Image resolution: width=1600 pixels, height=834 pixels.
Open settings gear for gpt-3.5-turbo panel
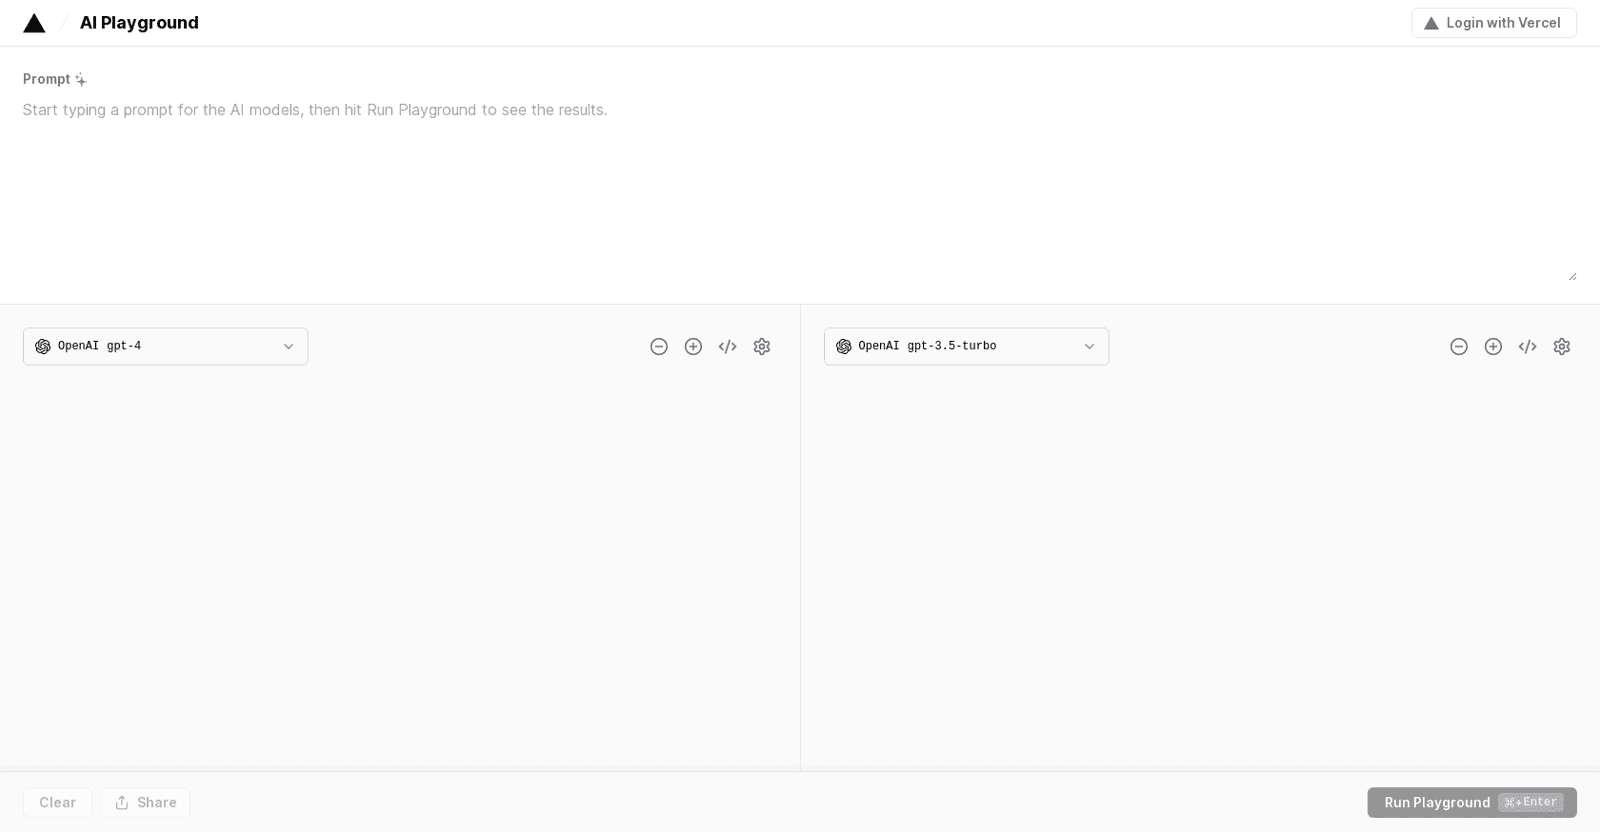[1562, 347]
